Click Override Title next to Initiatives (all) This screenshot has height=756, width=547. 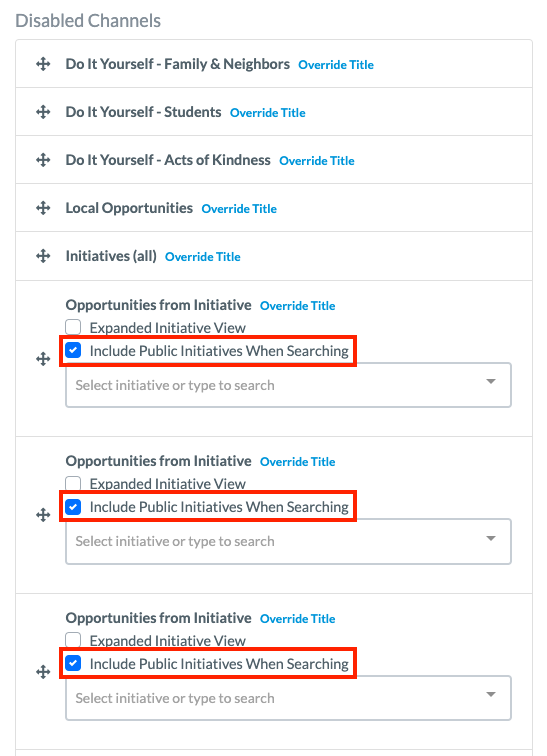coord(202,256)
